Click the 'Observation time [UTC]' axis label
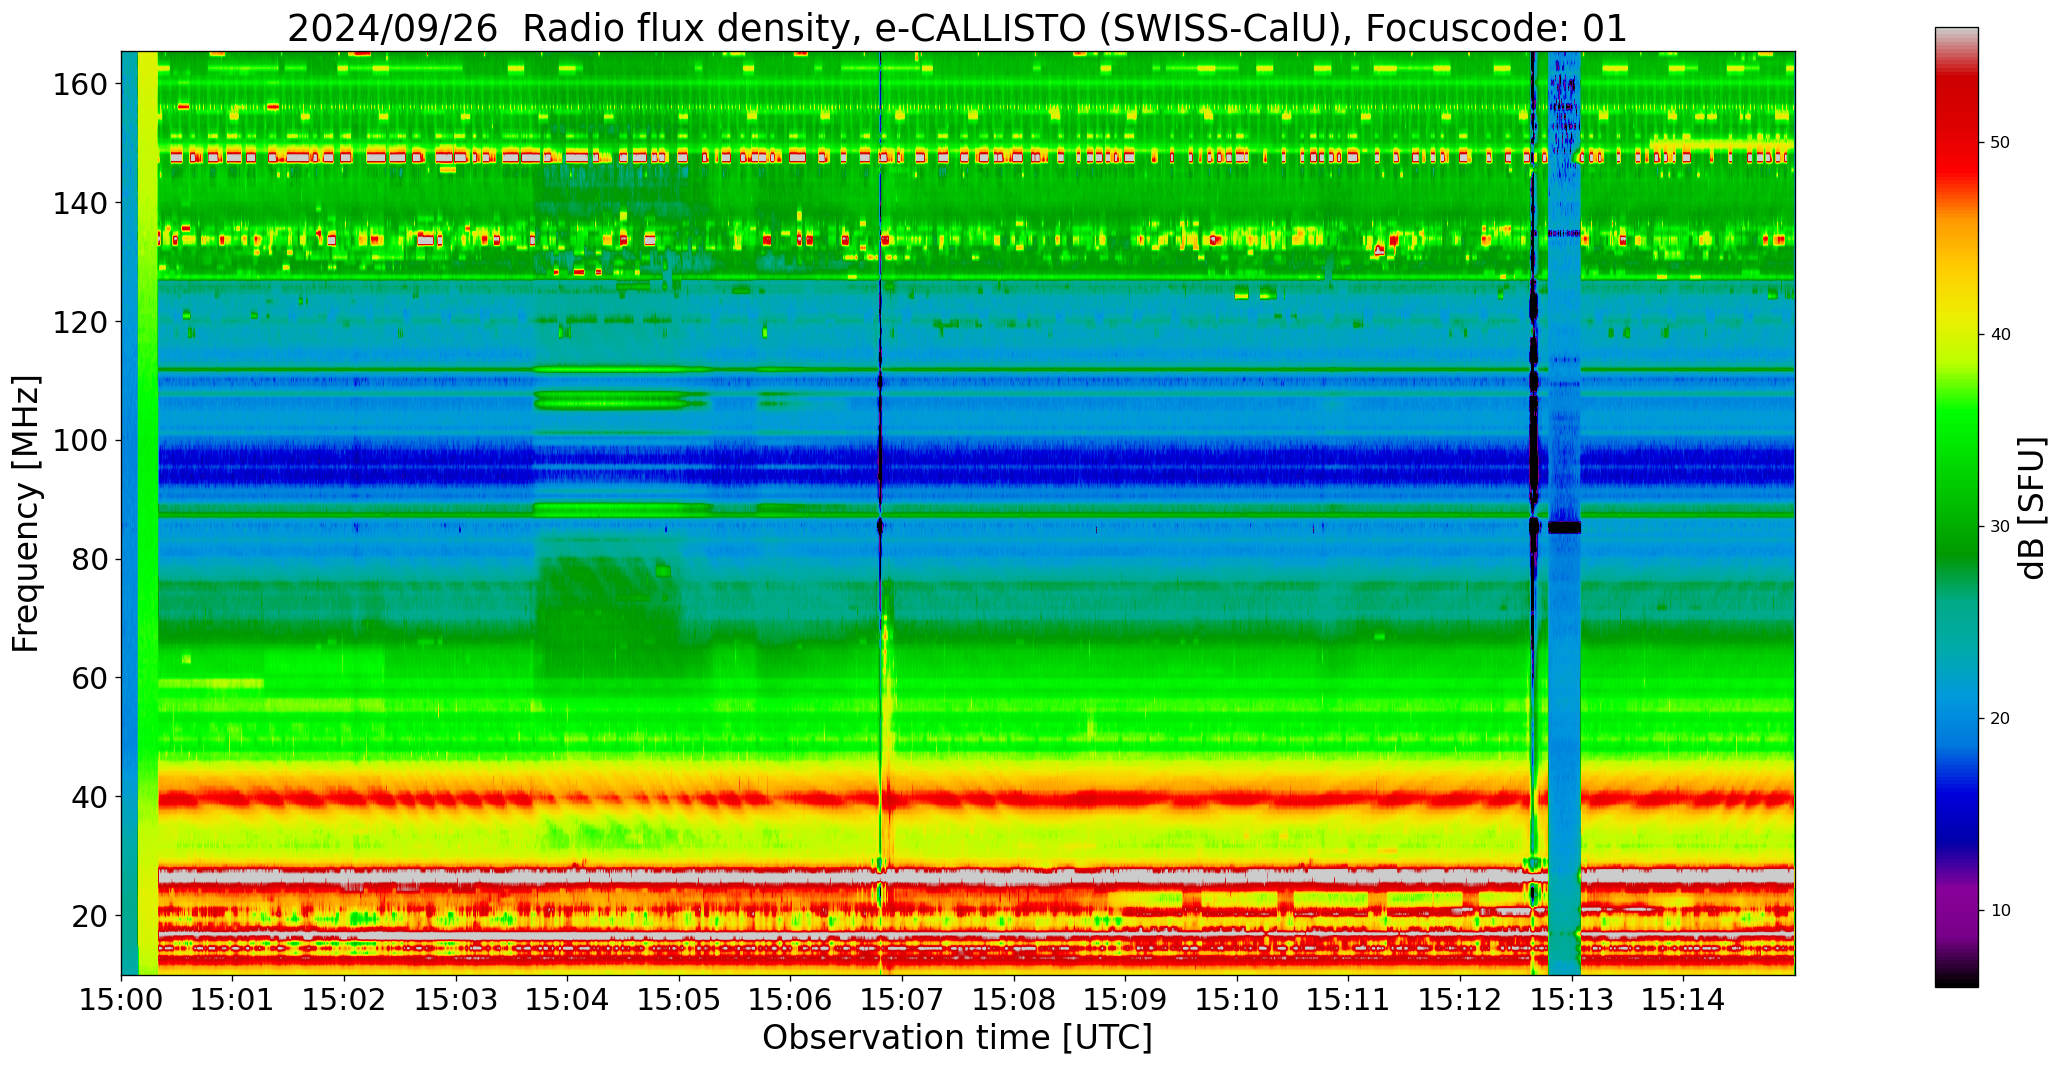The width and height of the screenshot is (2062, 1067). [957, 1038]
